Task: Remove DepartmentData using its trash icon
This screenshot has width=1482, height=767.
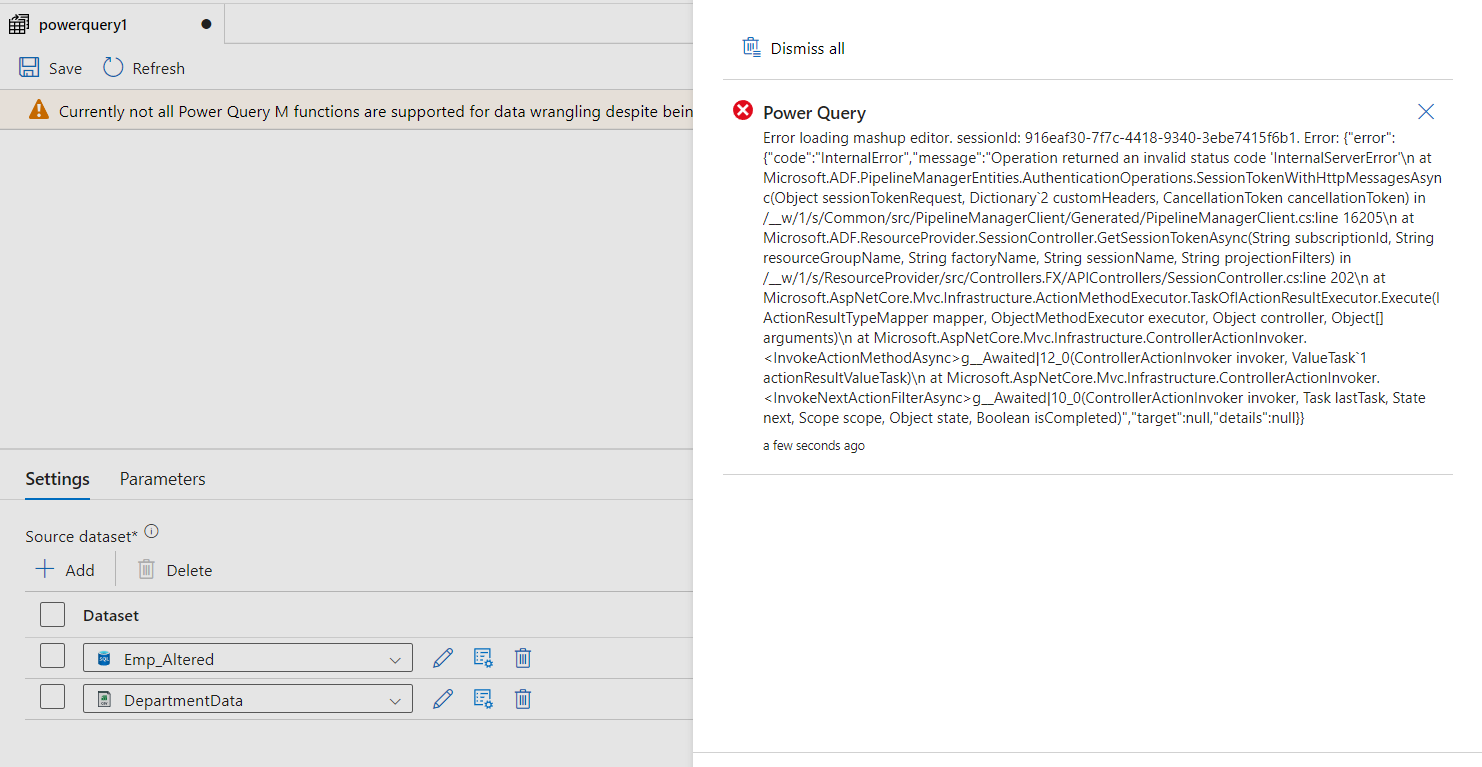Action: 522,699
